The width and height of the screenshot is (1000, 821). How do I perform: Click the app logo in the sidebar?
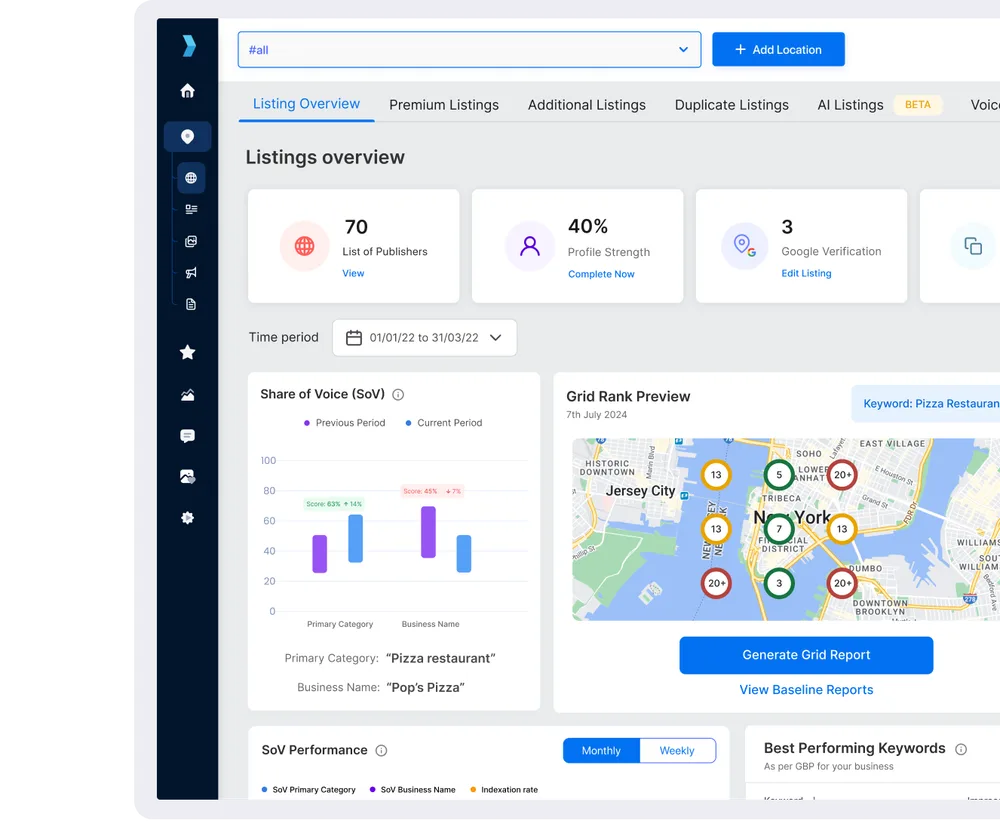[x=189, y=46]
